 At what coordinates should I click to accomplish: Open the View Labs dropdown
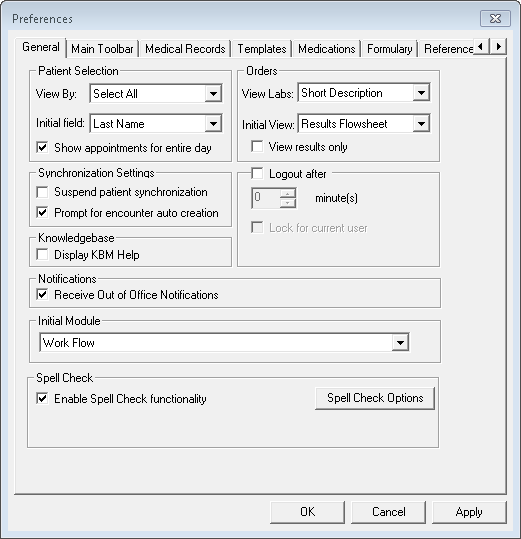[421, 93]
